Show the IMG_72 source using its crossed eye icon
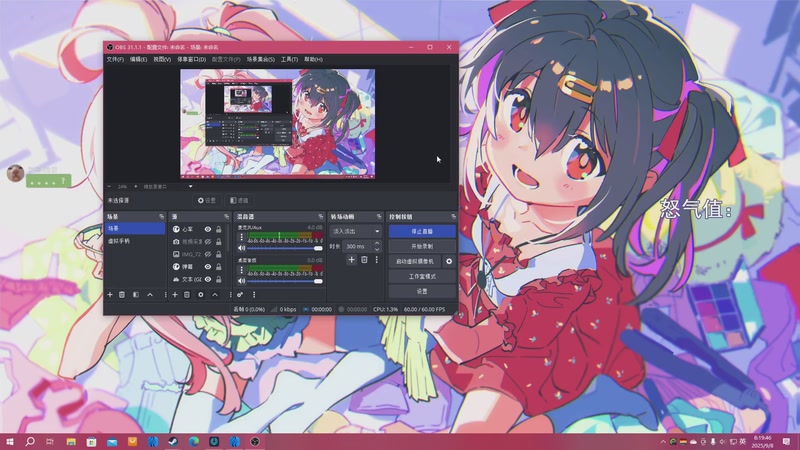 (208, 254)
